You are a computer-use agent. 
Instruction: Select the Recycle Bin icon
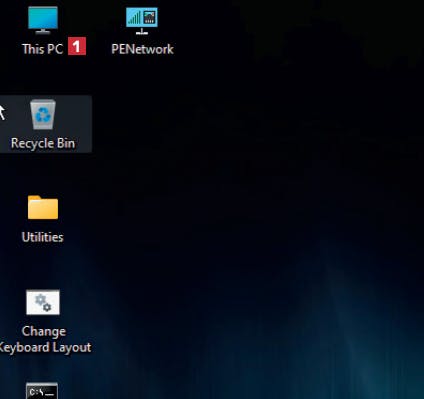(43, 114)
